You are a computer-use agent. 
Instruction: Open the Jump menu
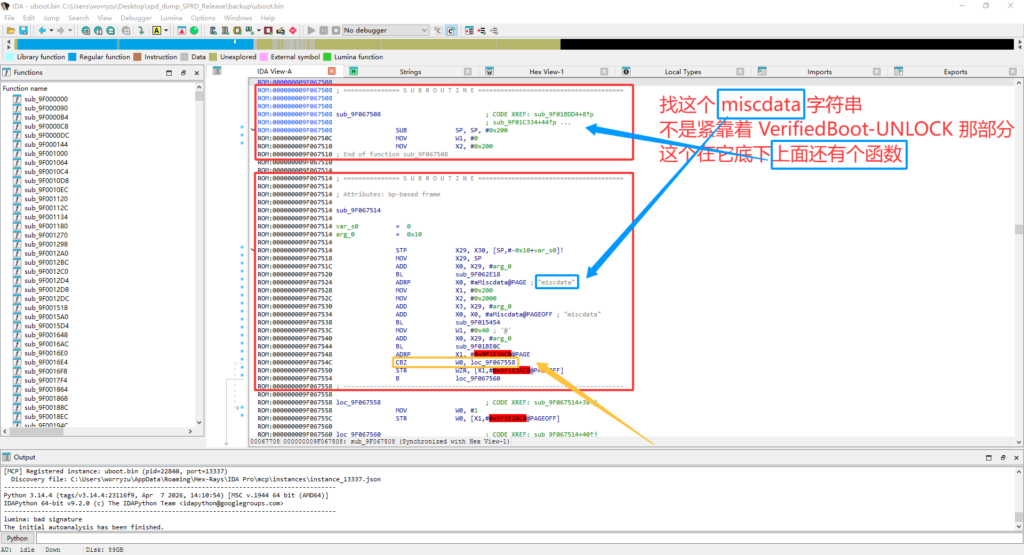51,18
